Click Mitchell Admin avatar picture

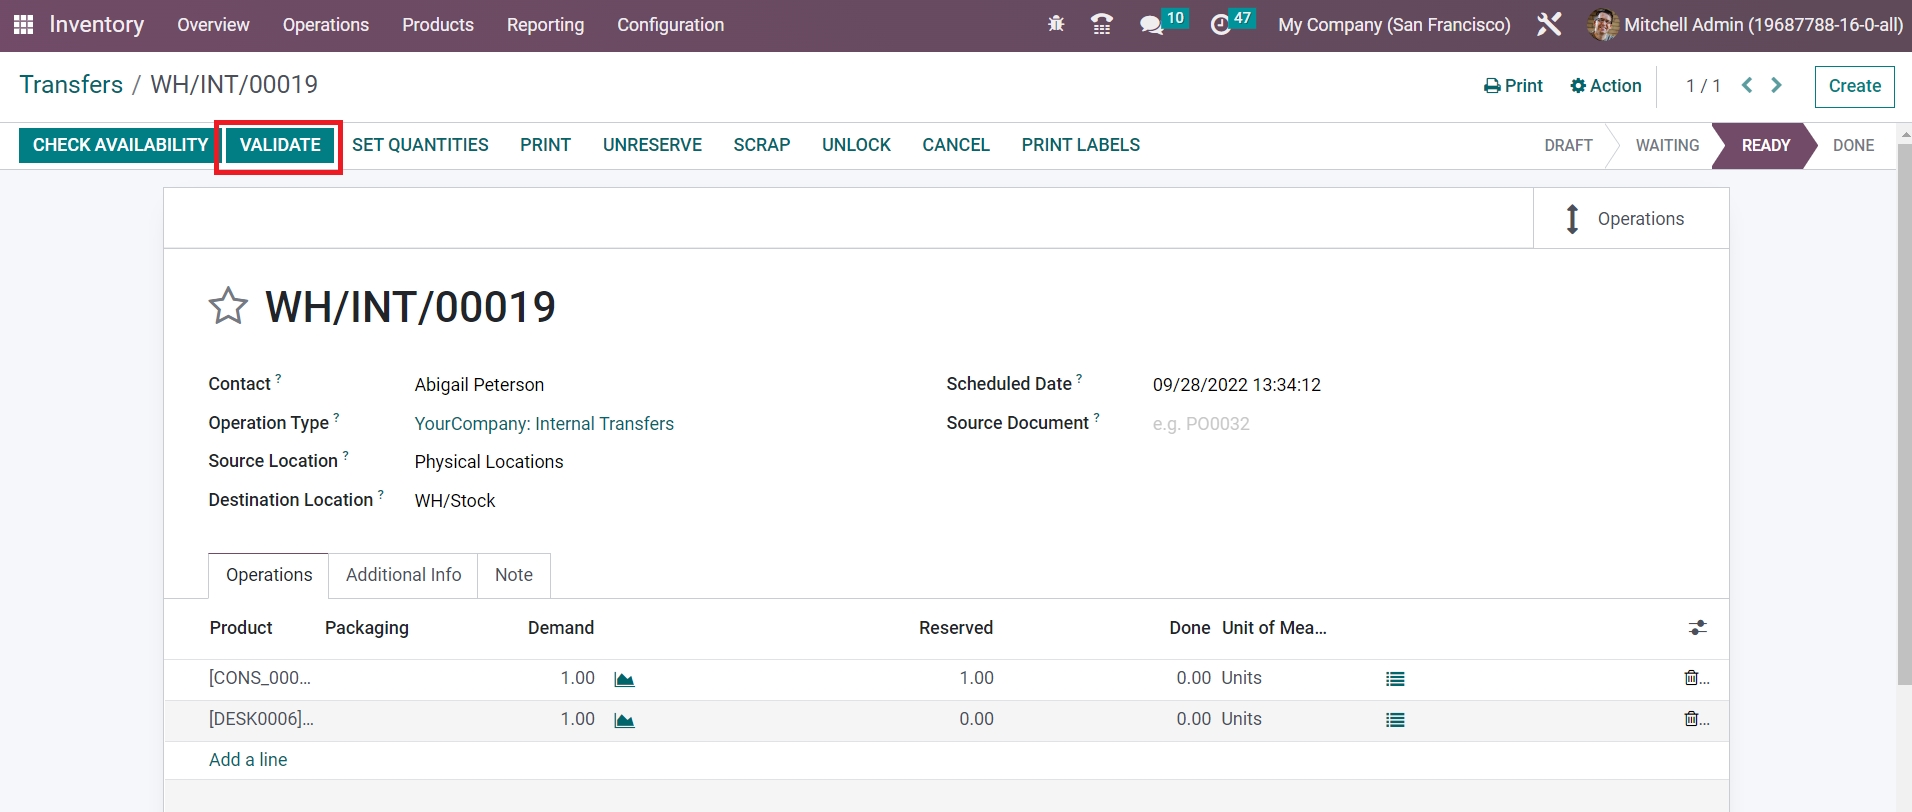[1602, 24]
